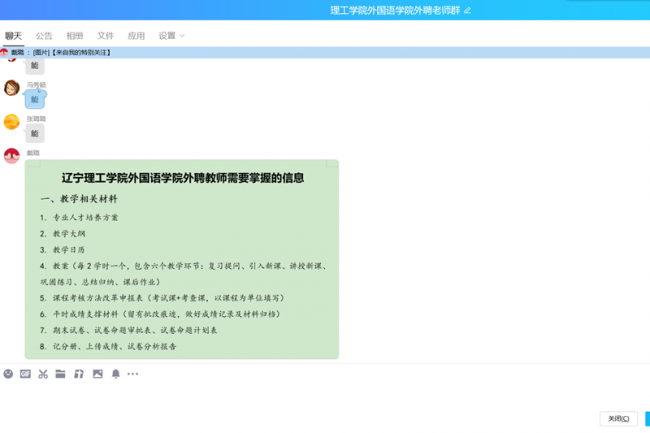Switch to the 聊天 tab

13,36
